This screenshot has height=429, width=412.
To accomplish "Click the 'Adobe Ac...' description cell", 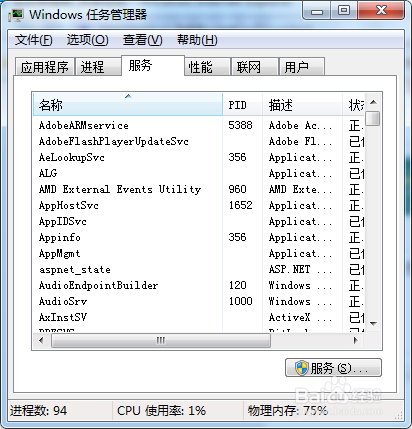I will (300, 125).
